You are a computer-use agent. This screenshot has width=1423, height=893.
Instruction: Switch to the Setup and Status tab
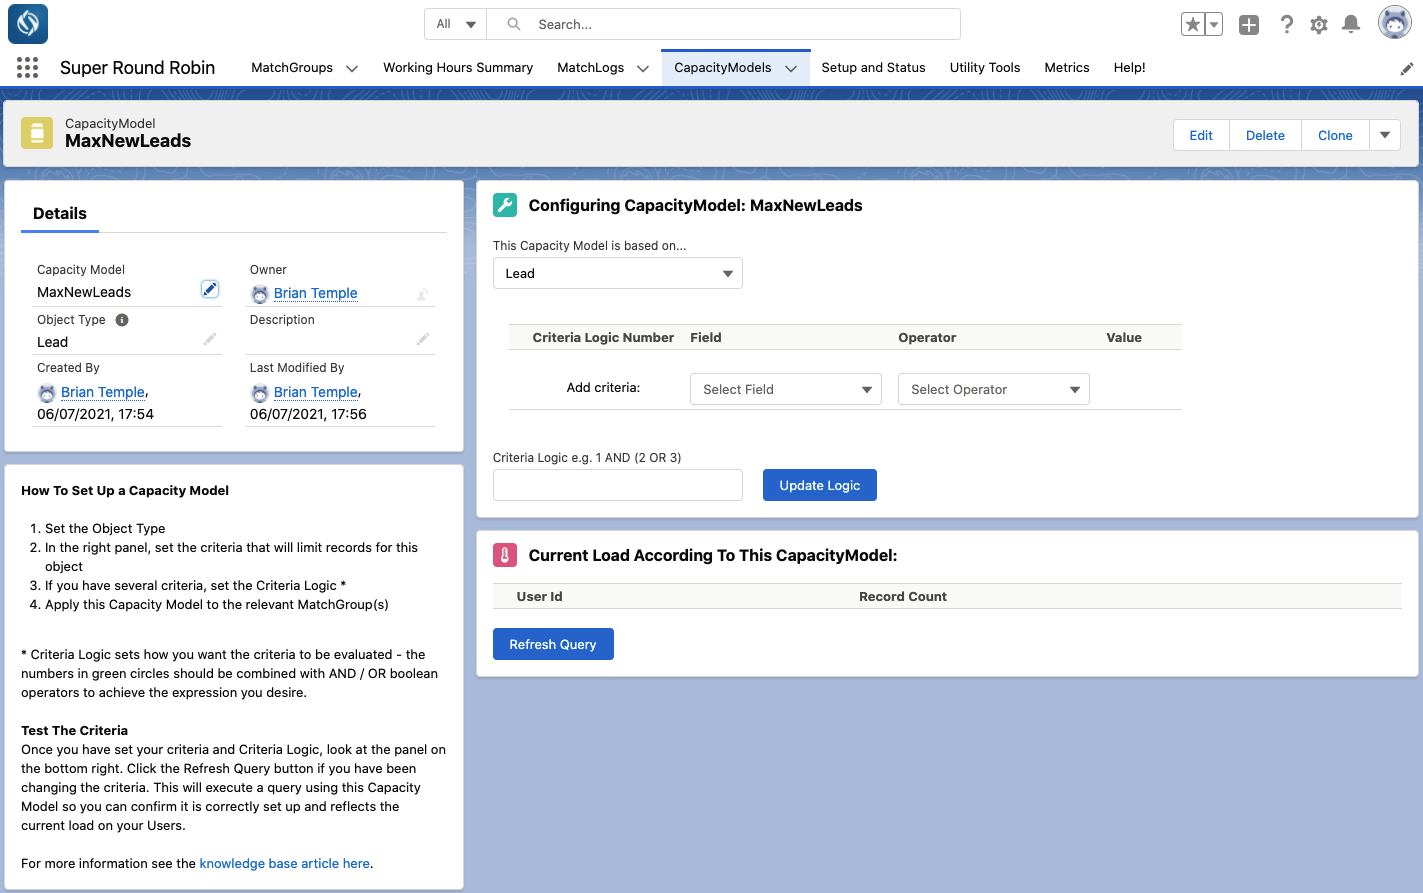[873, 67]
